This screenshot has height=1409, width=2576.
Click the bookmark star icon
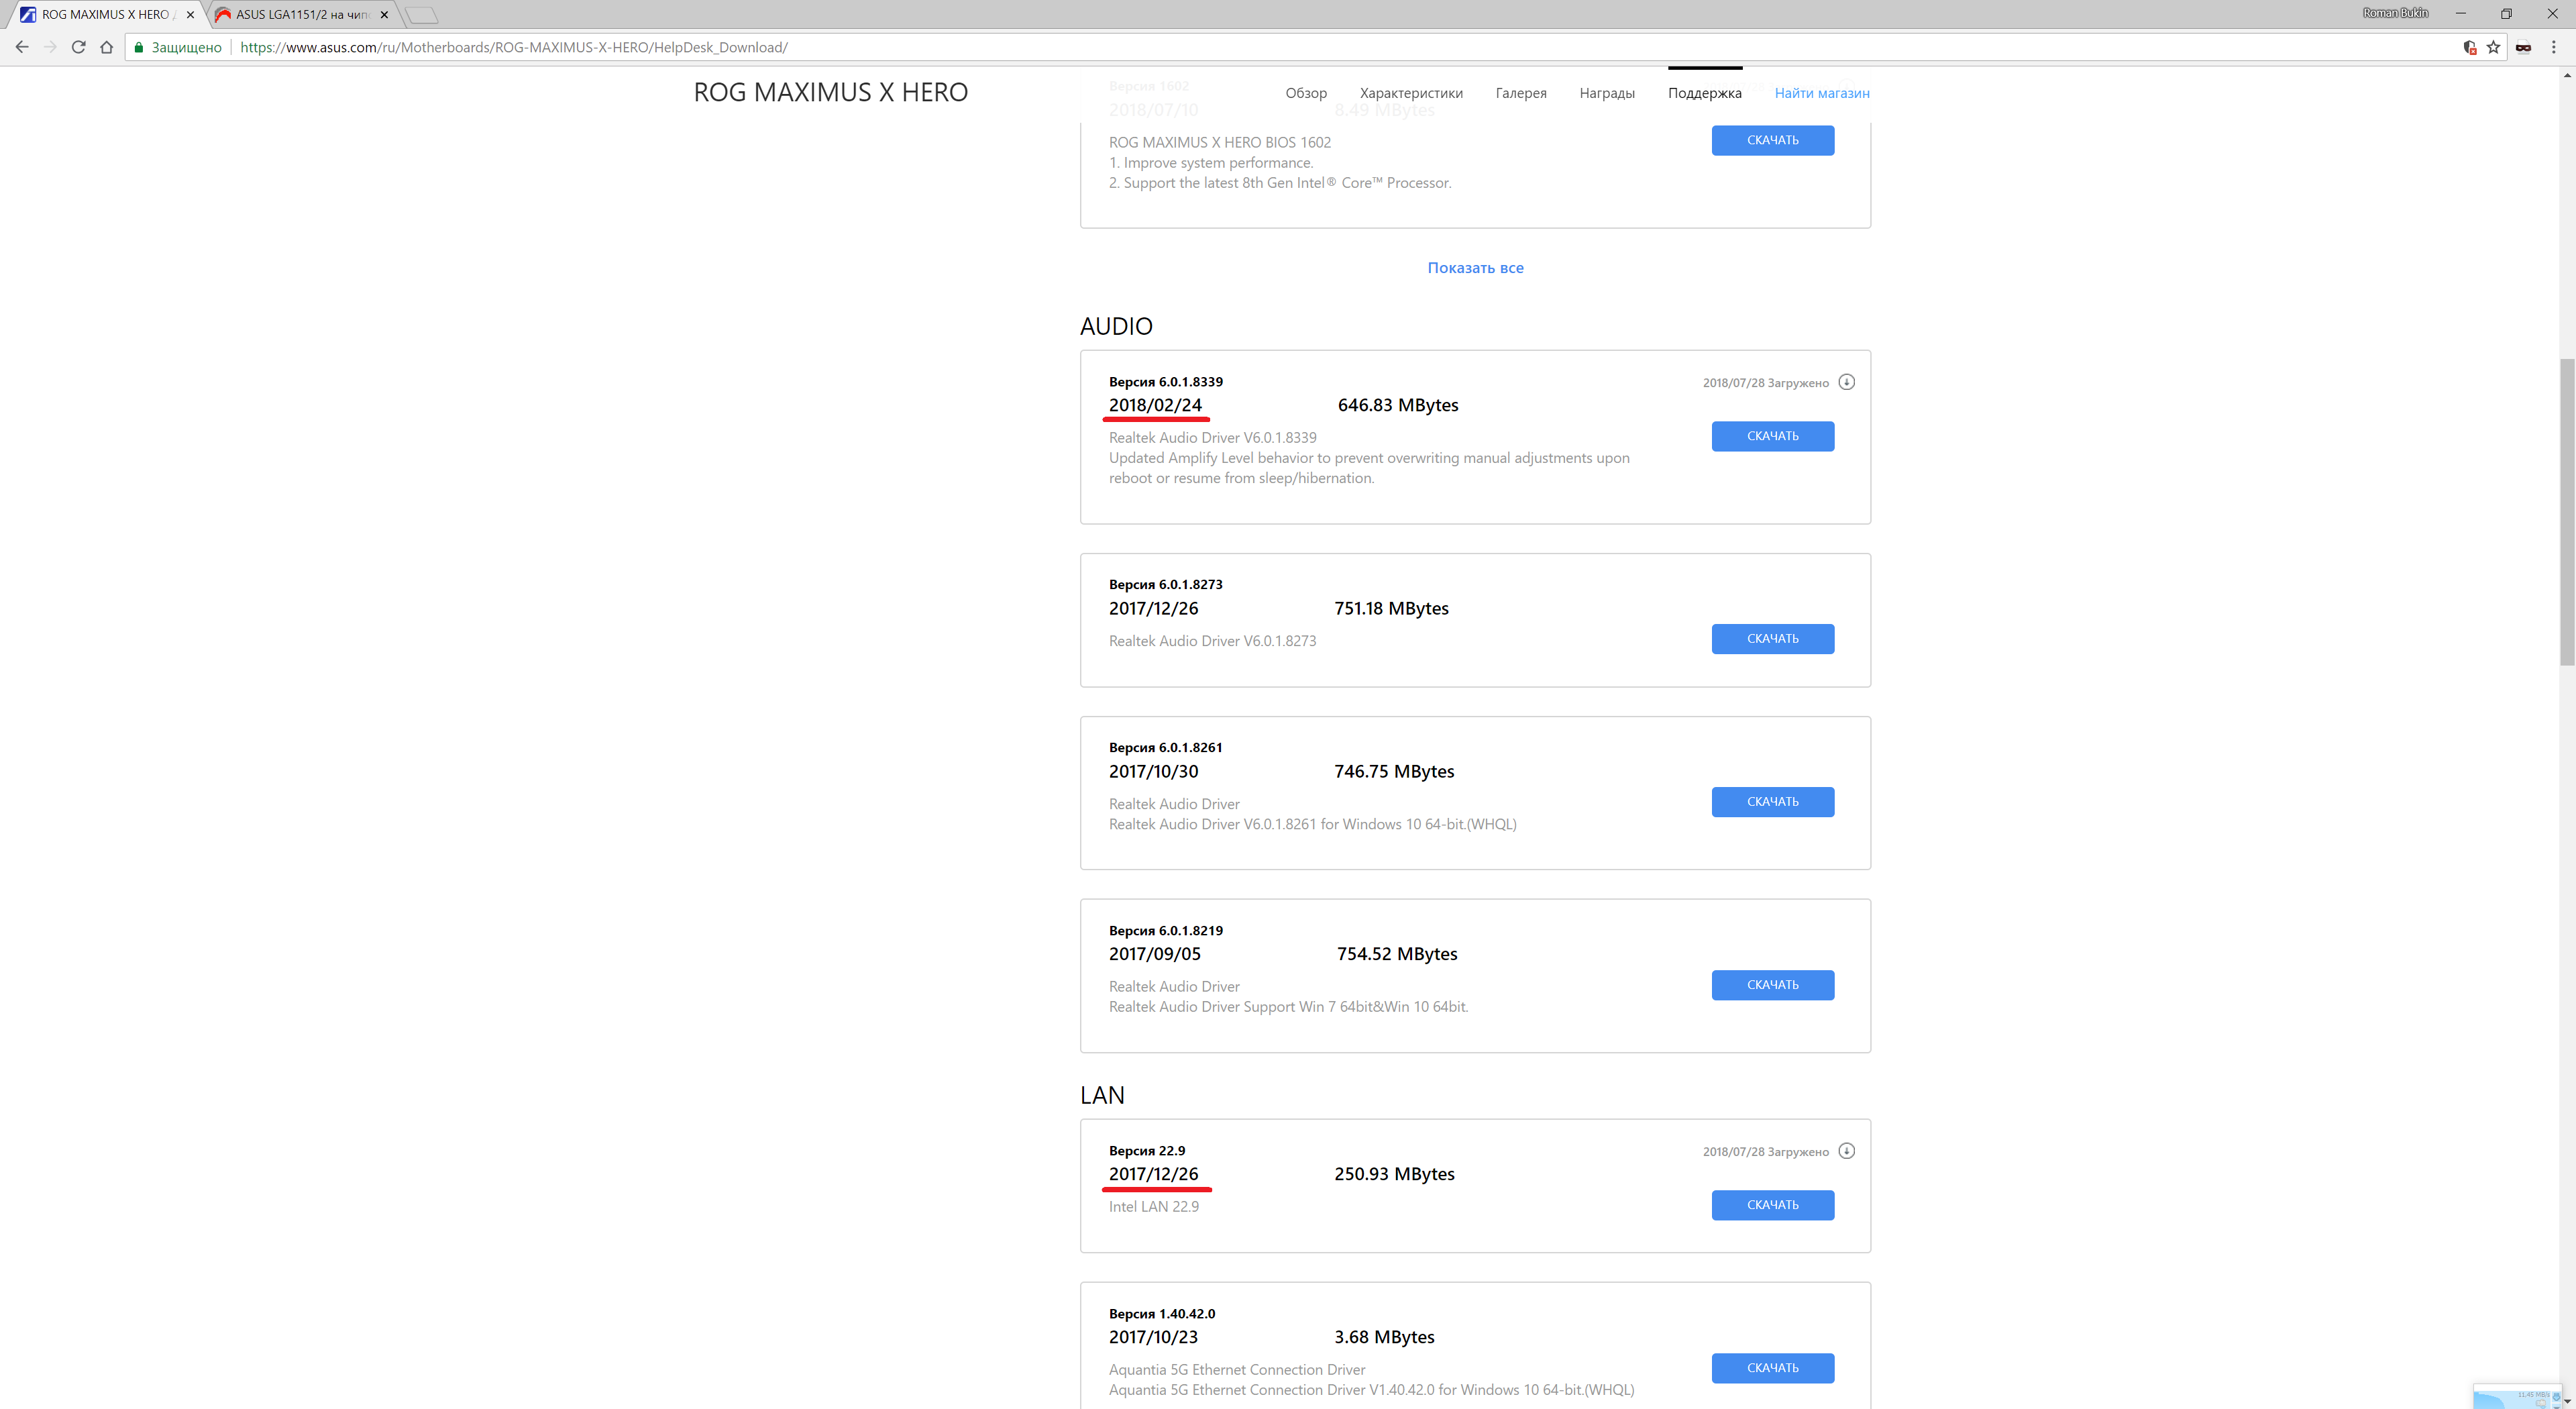pyautogui.click(x=2493, y=47)
